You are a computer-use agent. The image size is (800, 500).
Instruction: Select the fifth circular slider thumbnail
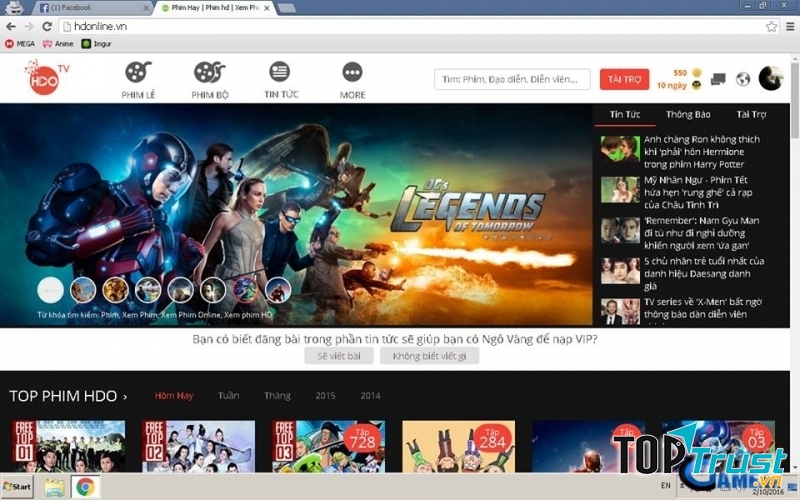[x=181, y=290]
